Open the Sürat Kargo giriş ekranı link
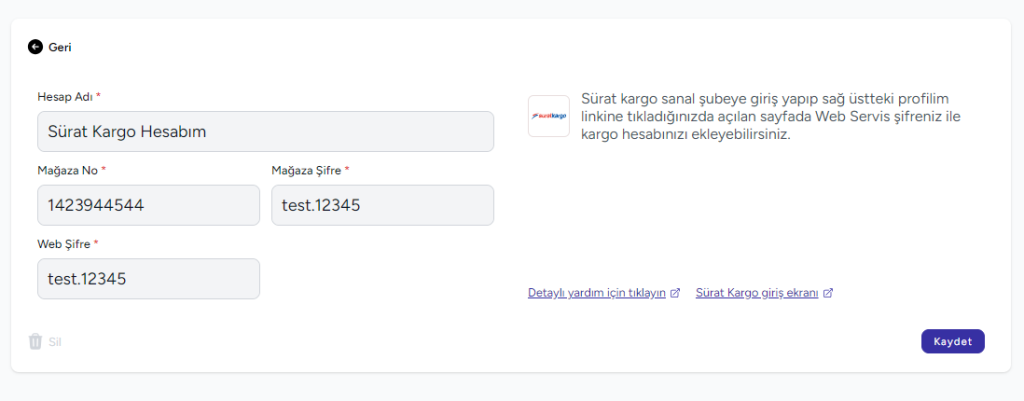Viewport: 1024px width, 401px height. point(757,293)
